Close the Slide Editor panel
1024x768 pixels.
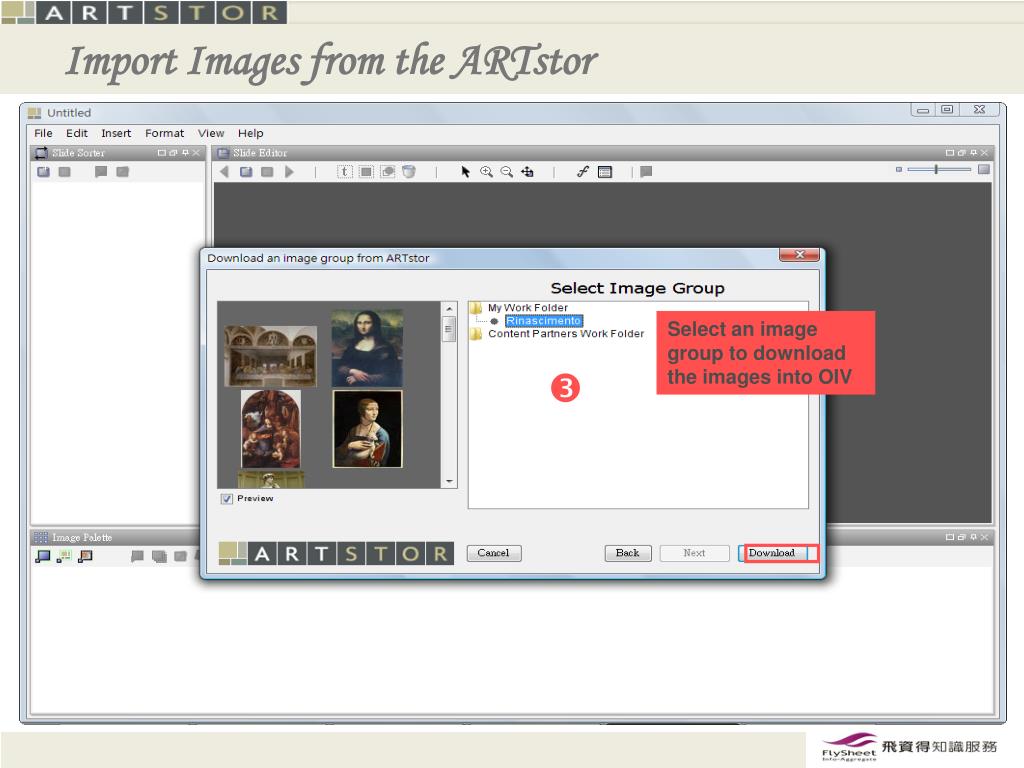click(985, 153)
